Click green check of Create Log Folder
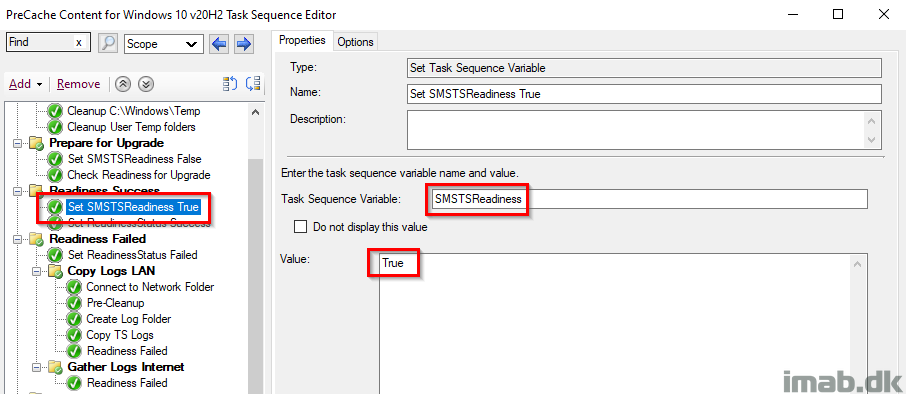This screenshot has width=906, height=394. click(74, 319)
